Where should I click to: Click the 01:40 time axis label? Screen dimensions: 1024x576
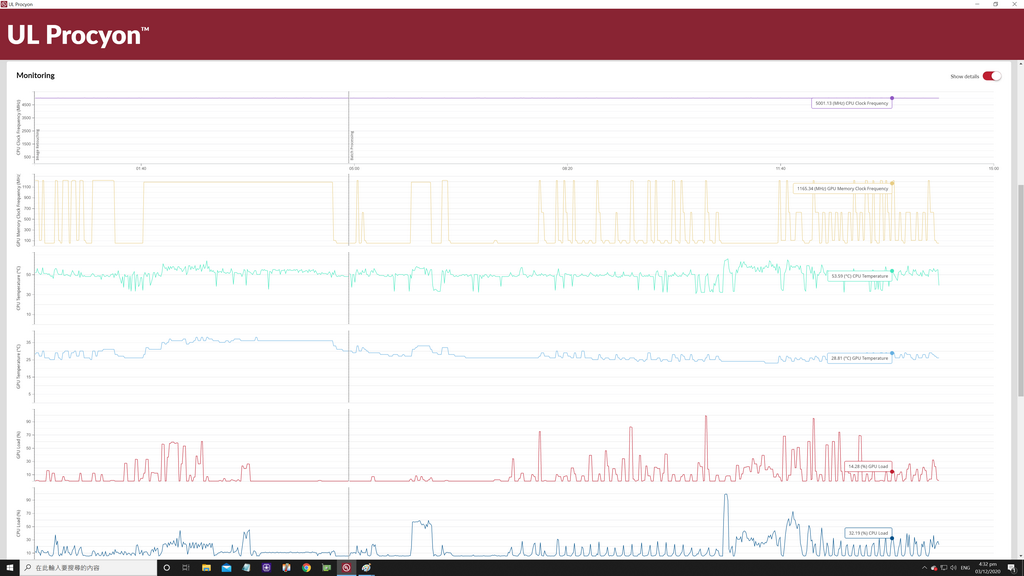coord(141,168)
